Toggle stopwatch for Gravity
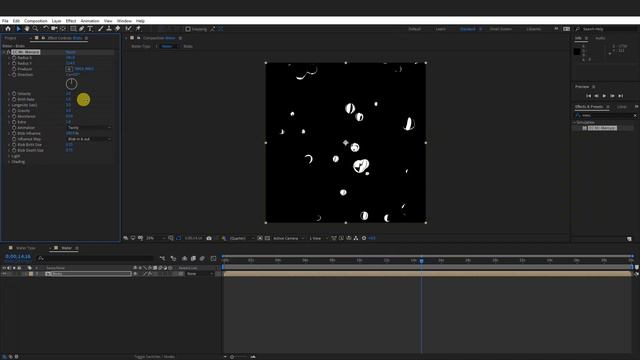The height and width of the screenshot is (360, 640). coord(14,111)
